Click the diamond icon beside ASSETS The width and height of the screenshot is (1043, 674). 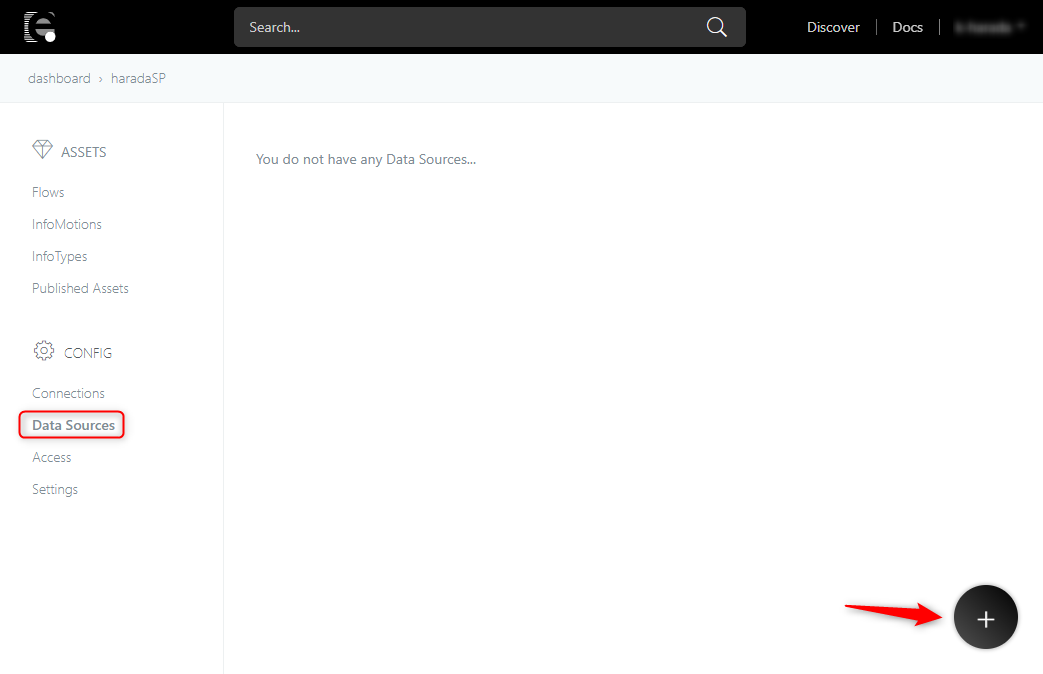[x=42, y=150]
